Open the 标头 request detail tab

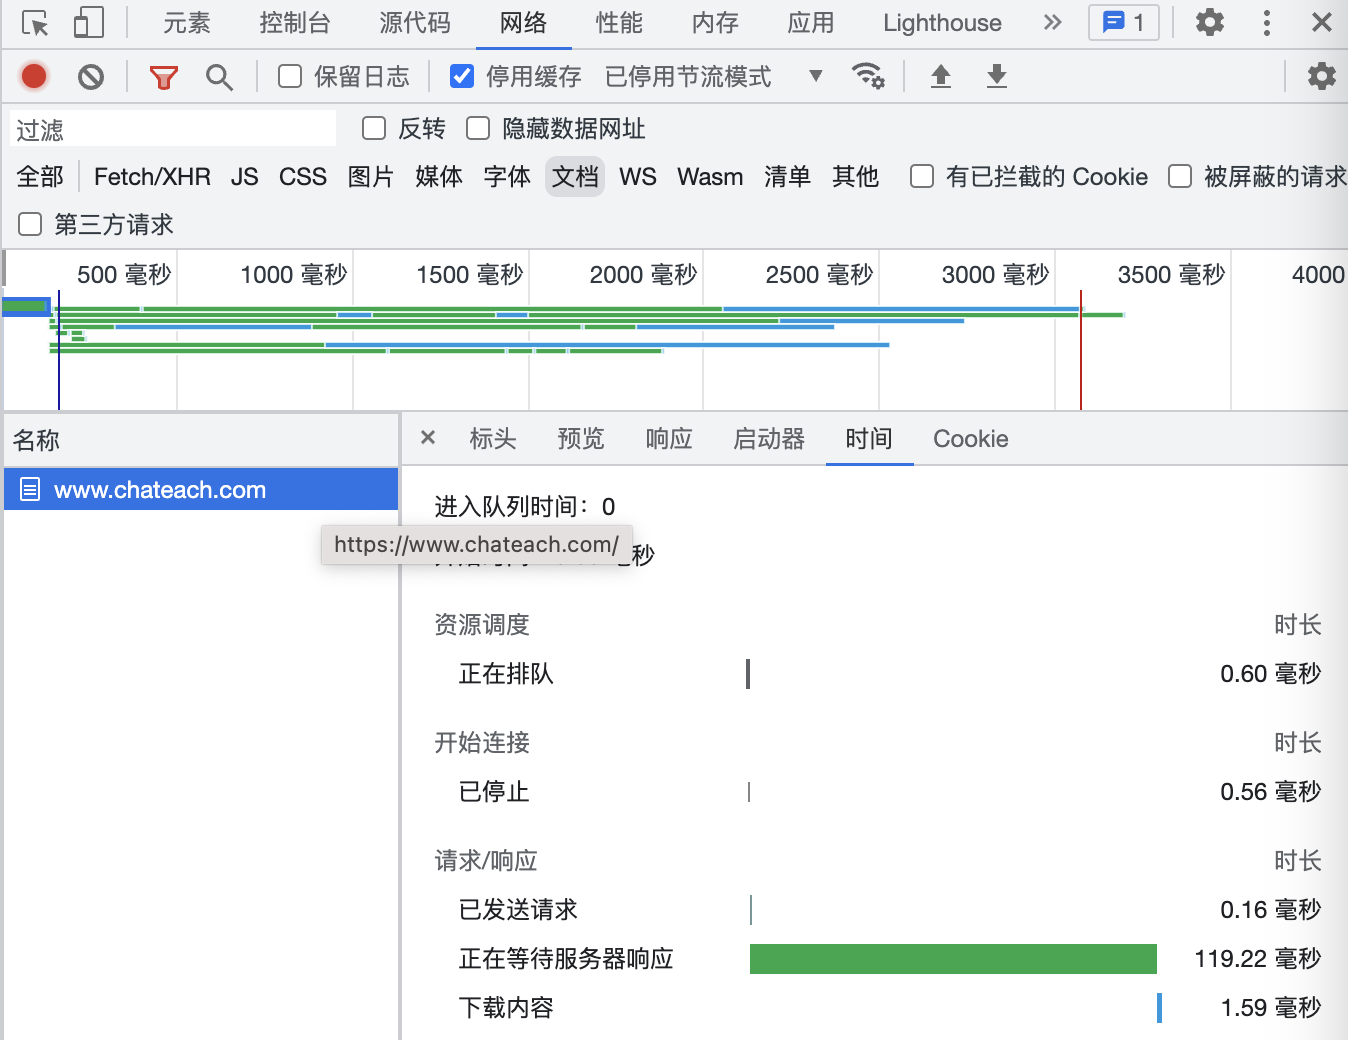493,439
